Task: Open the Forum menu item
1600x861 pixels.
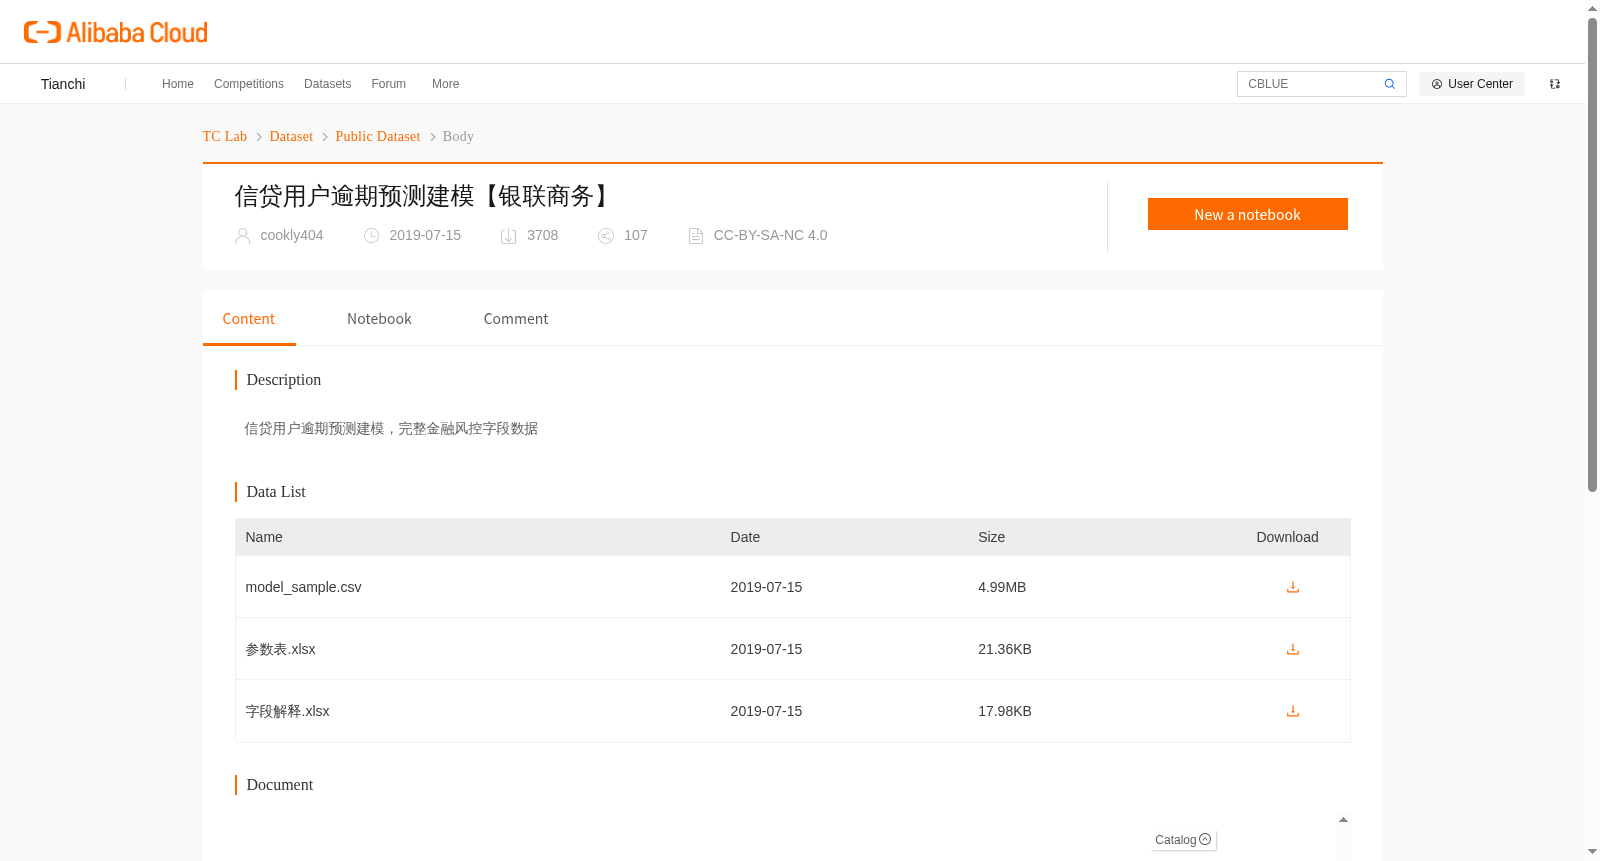Action: [388, 84]
